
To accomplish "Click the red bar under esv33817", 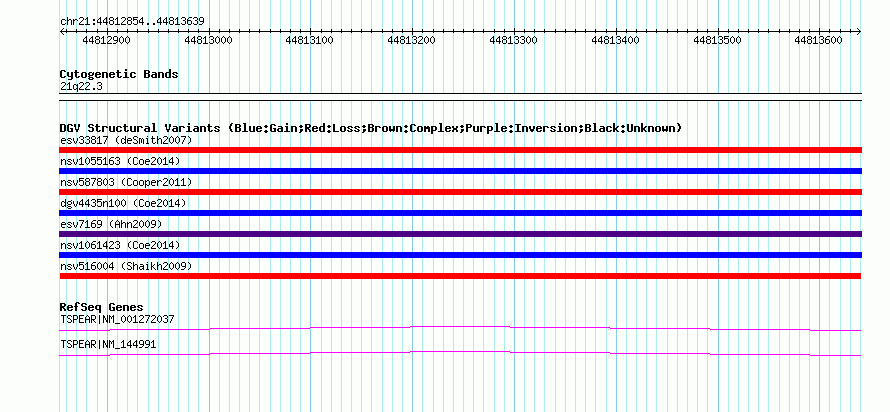I will coord(460,150).
